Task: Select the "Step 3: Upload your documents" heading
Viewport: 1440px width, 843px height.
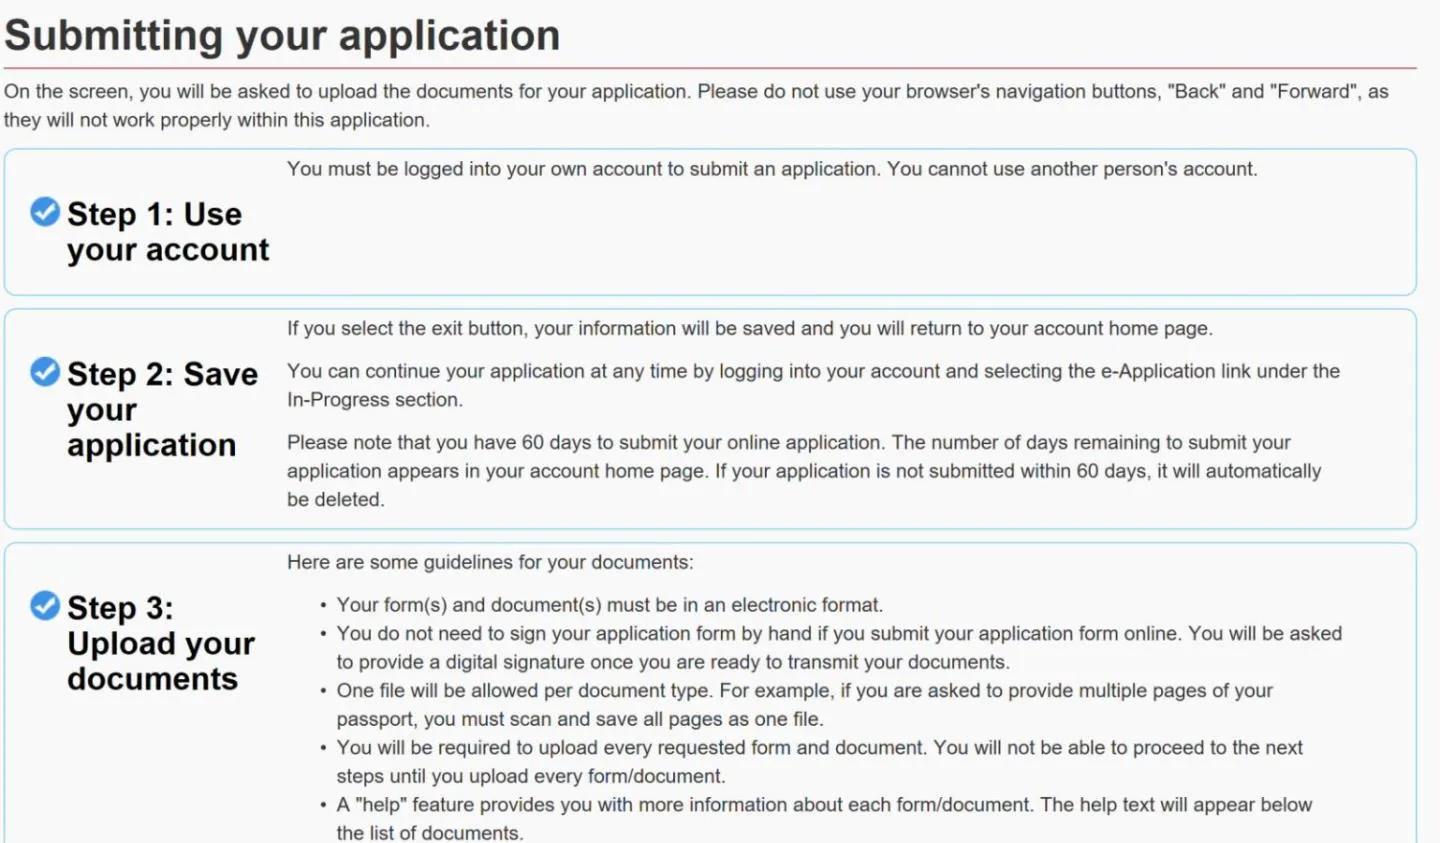Action: tap(161, 643)
